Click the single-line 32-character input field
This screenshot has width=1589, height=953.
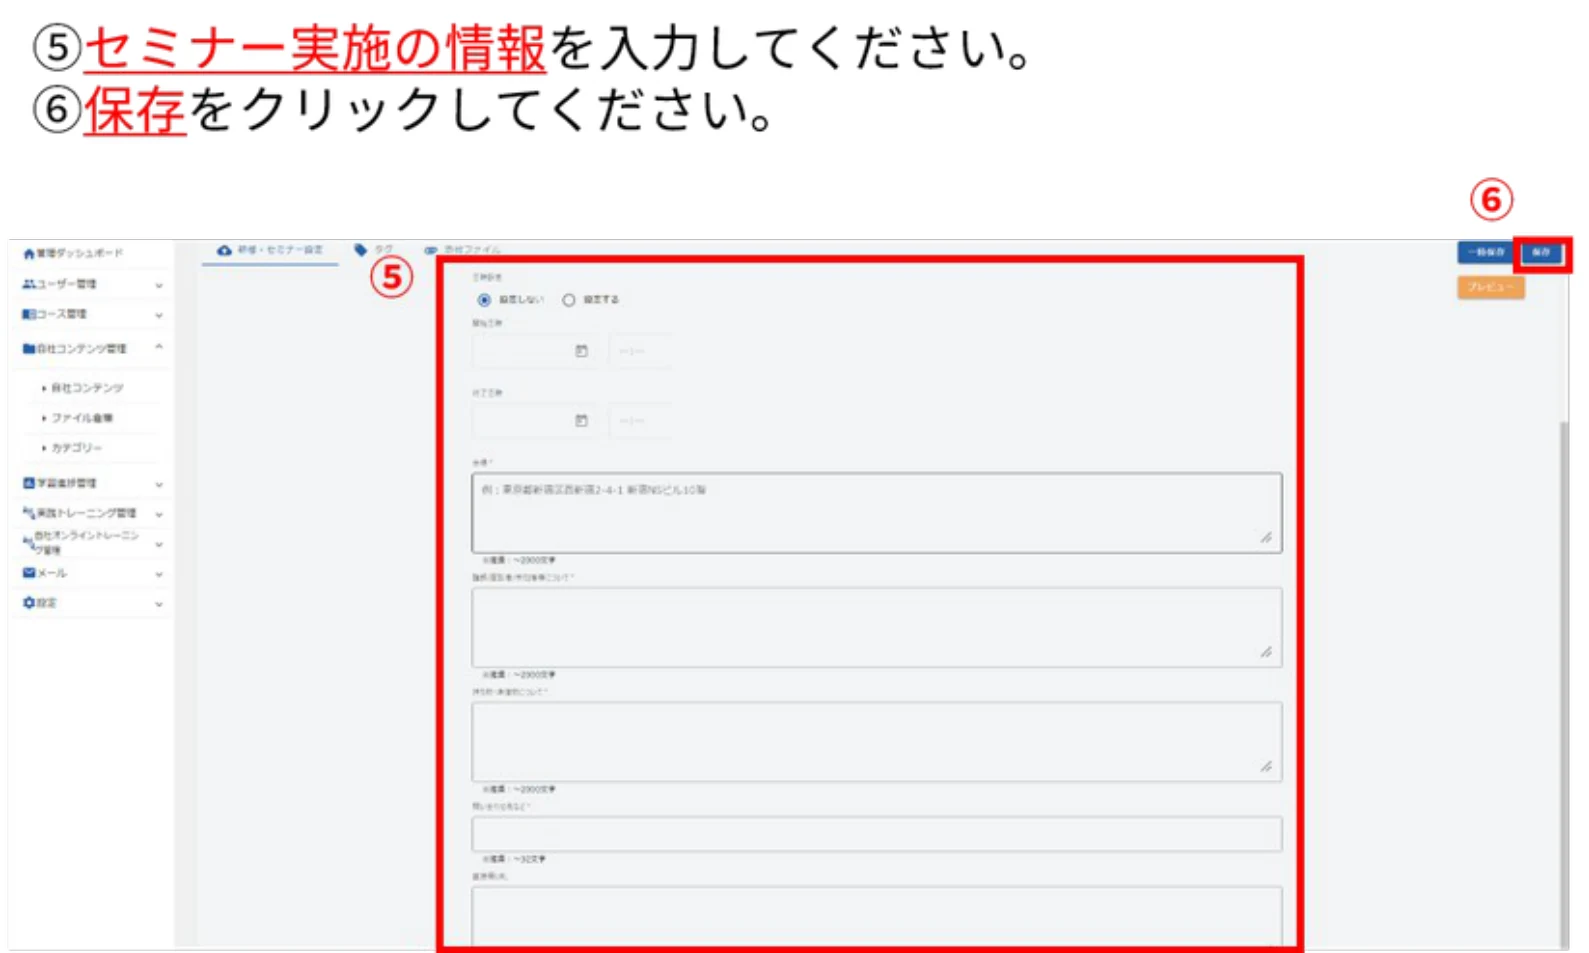tap(877, 834)
